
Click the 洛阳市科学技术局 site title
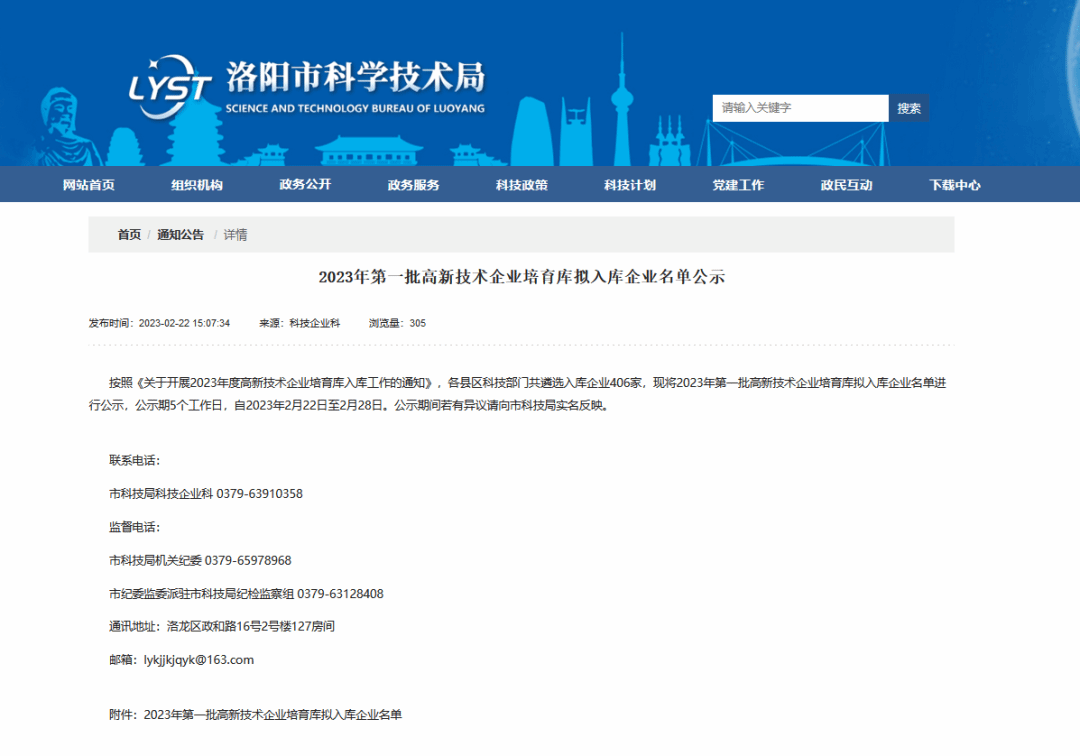pos(355,76)
